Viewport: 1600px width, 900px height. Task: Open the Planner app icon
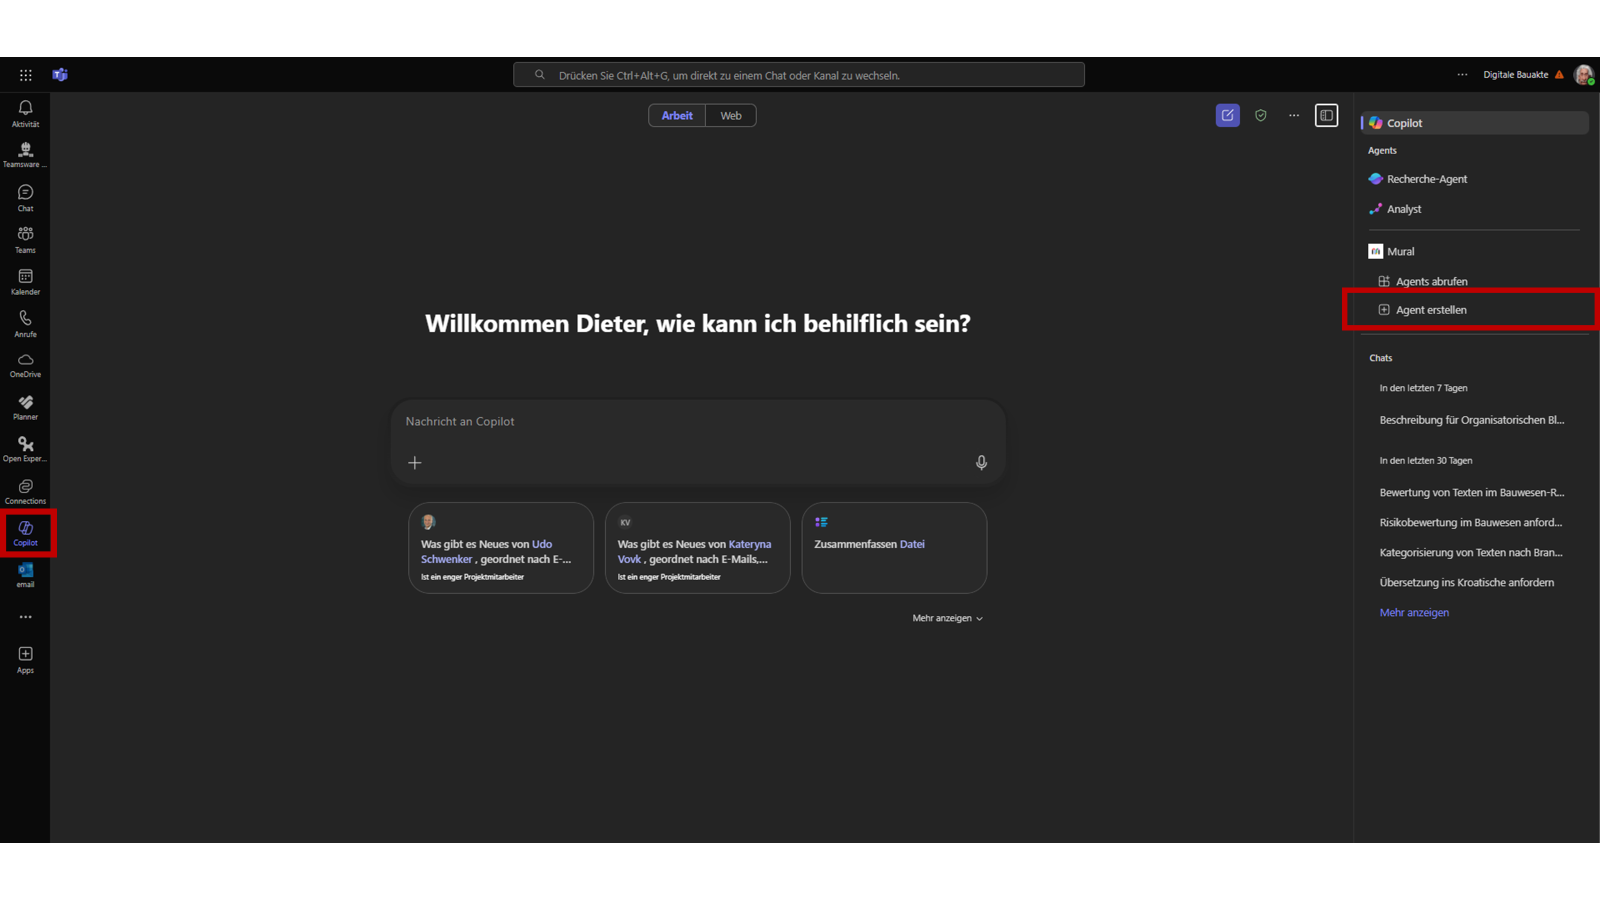pyautogui.click(x=25, y=407)
